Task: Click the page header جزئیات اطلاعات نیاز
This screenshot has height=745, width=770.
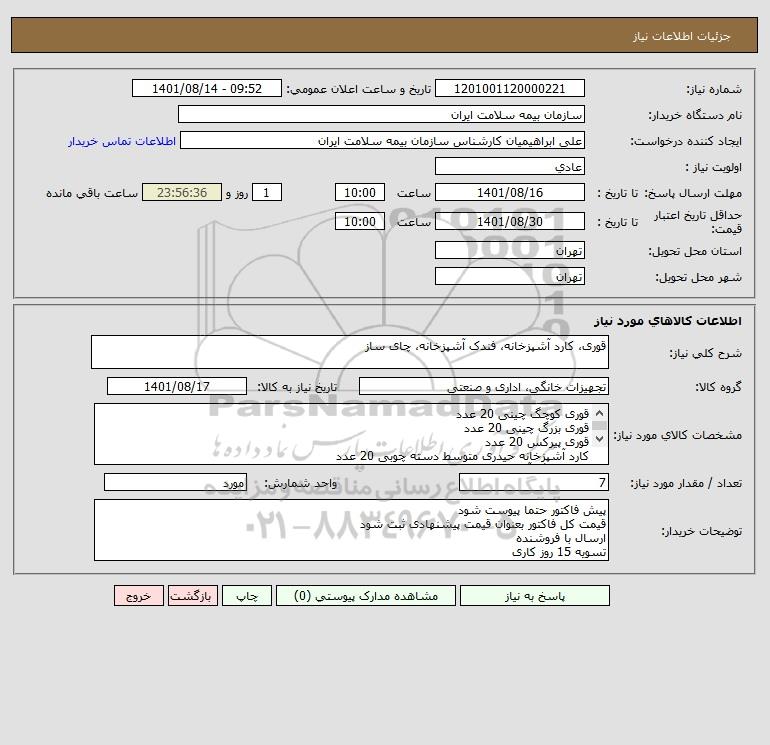Action: point(682,36)
